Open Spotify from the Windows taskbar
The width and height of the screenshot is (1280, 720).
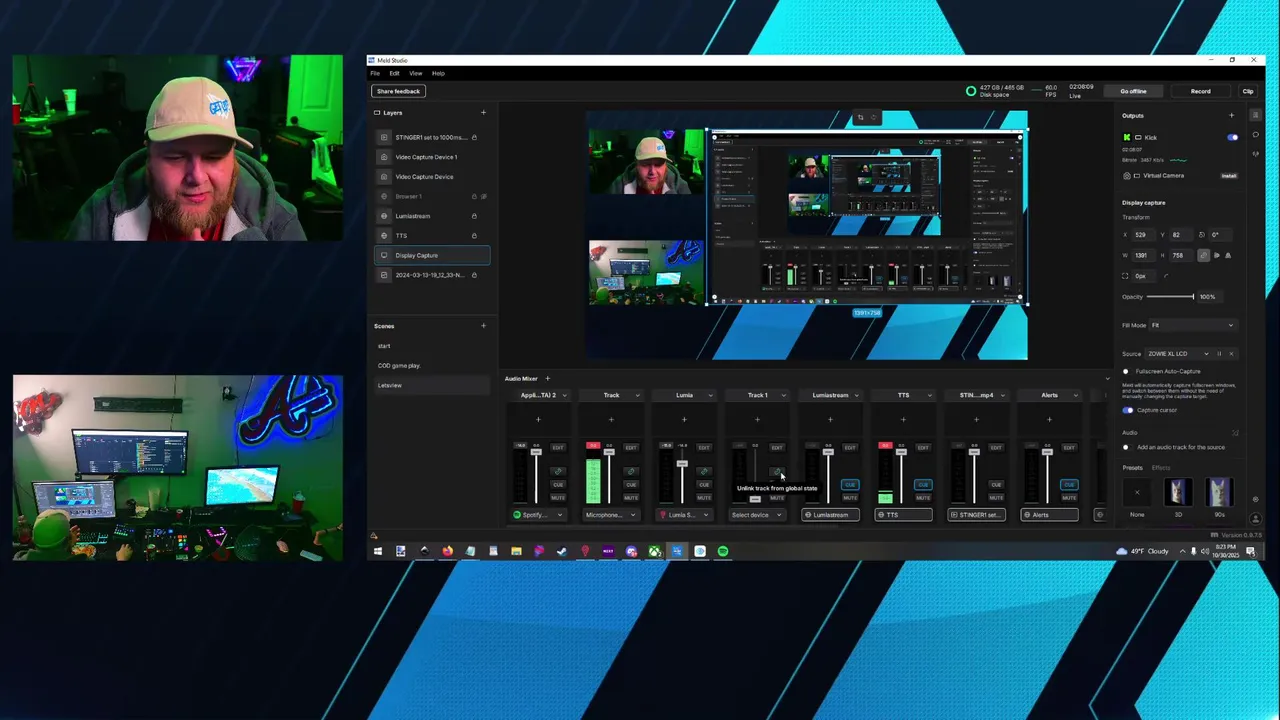723,551
